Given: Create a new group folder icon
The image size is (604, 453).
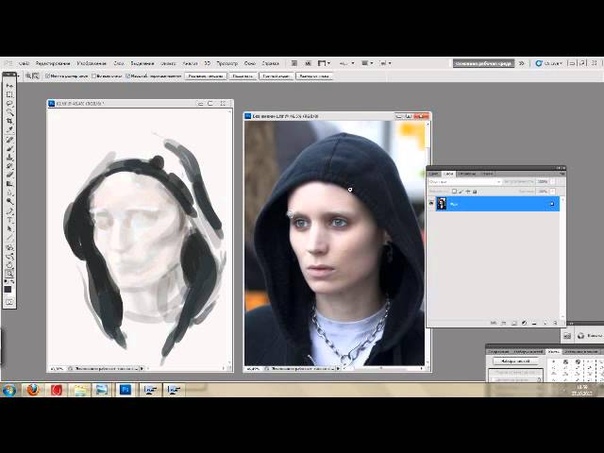Looking at the screenshot, I should tap(535, 323).
